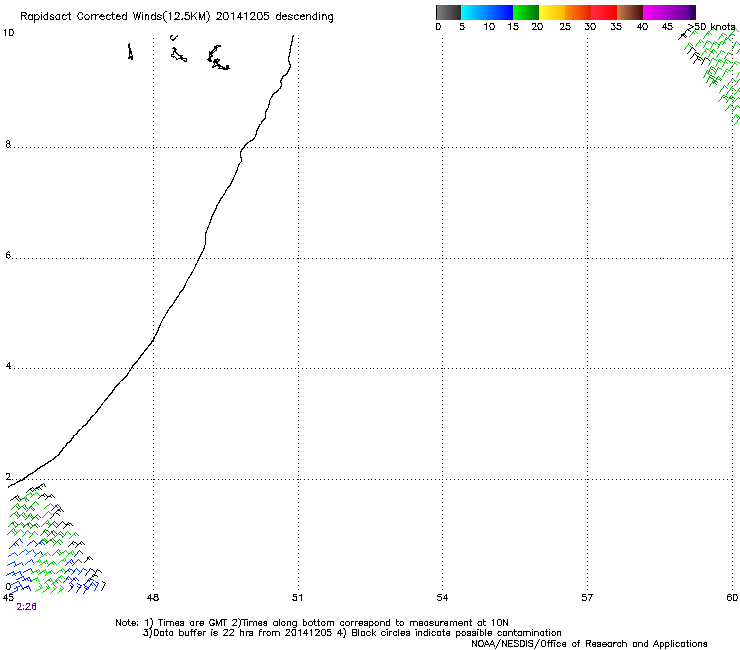
Task: Click the latitude label '8'
Action: (x=8, y=144)
